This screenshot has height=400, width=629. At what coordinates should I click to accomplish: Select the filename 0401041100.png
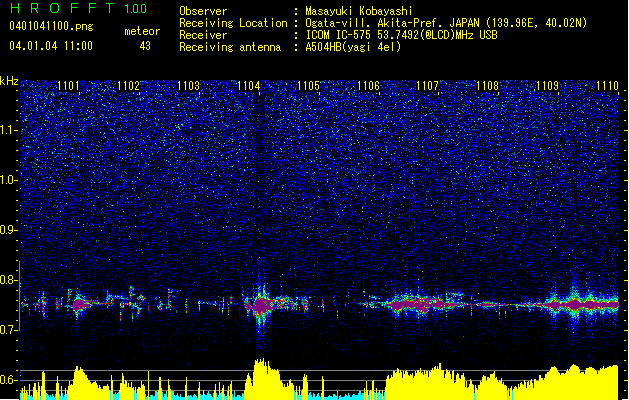pyautogui.click(x=51, y=26)
